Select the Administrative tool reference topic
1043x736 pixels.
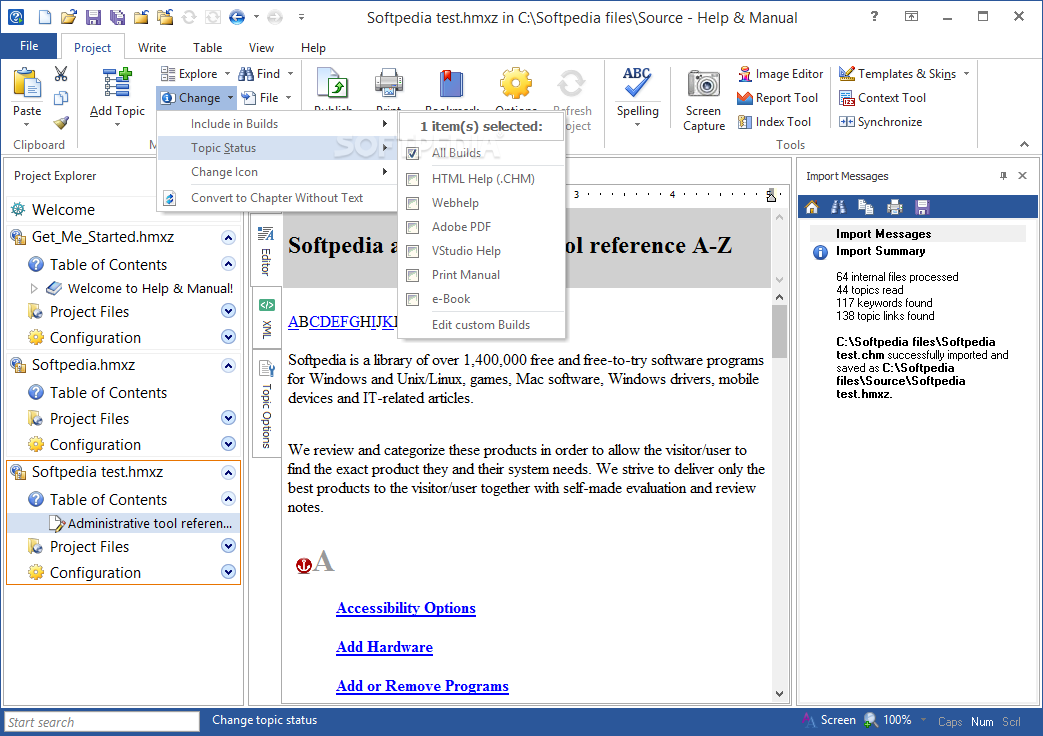[124, 524]
